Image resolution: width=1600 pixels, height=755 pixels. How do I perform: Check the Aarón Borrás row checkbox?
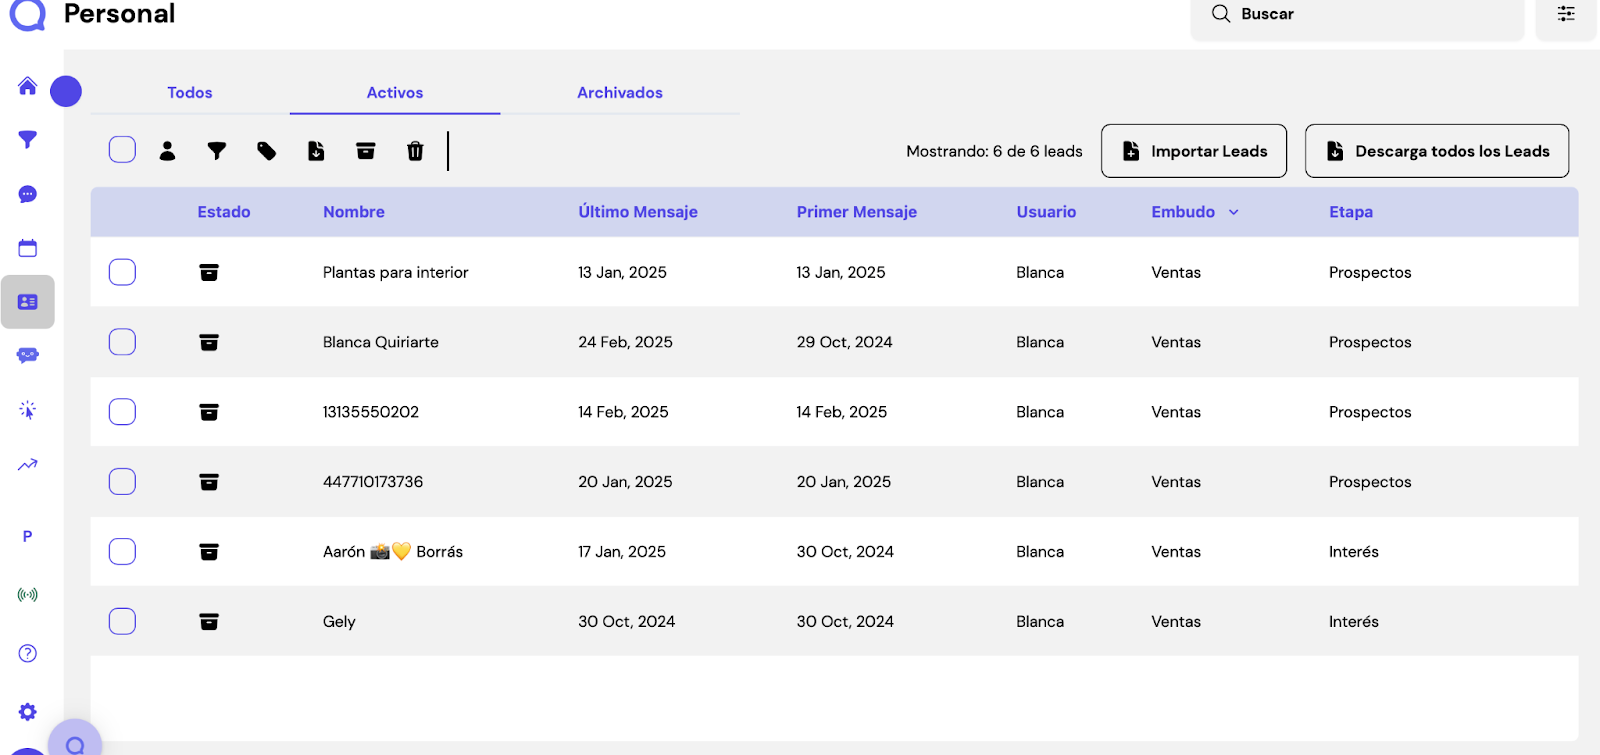click(122, 552)
